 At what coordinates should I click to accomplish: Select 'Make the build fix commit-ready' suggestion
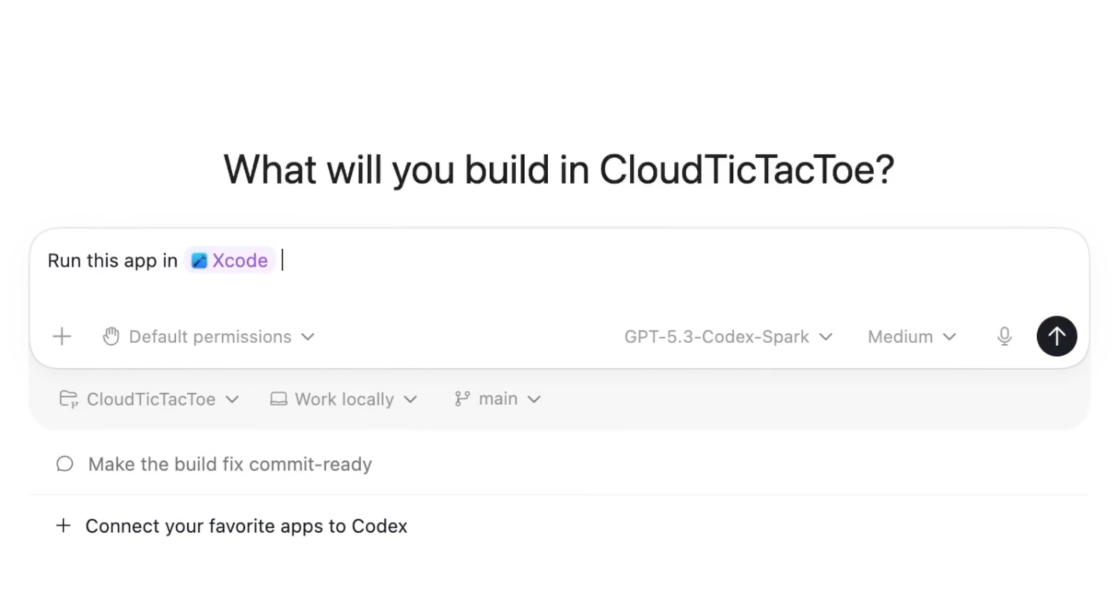coord(230,464)
